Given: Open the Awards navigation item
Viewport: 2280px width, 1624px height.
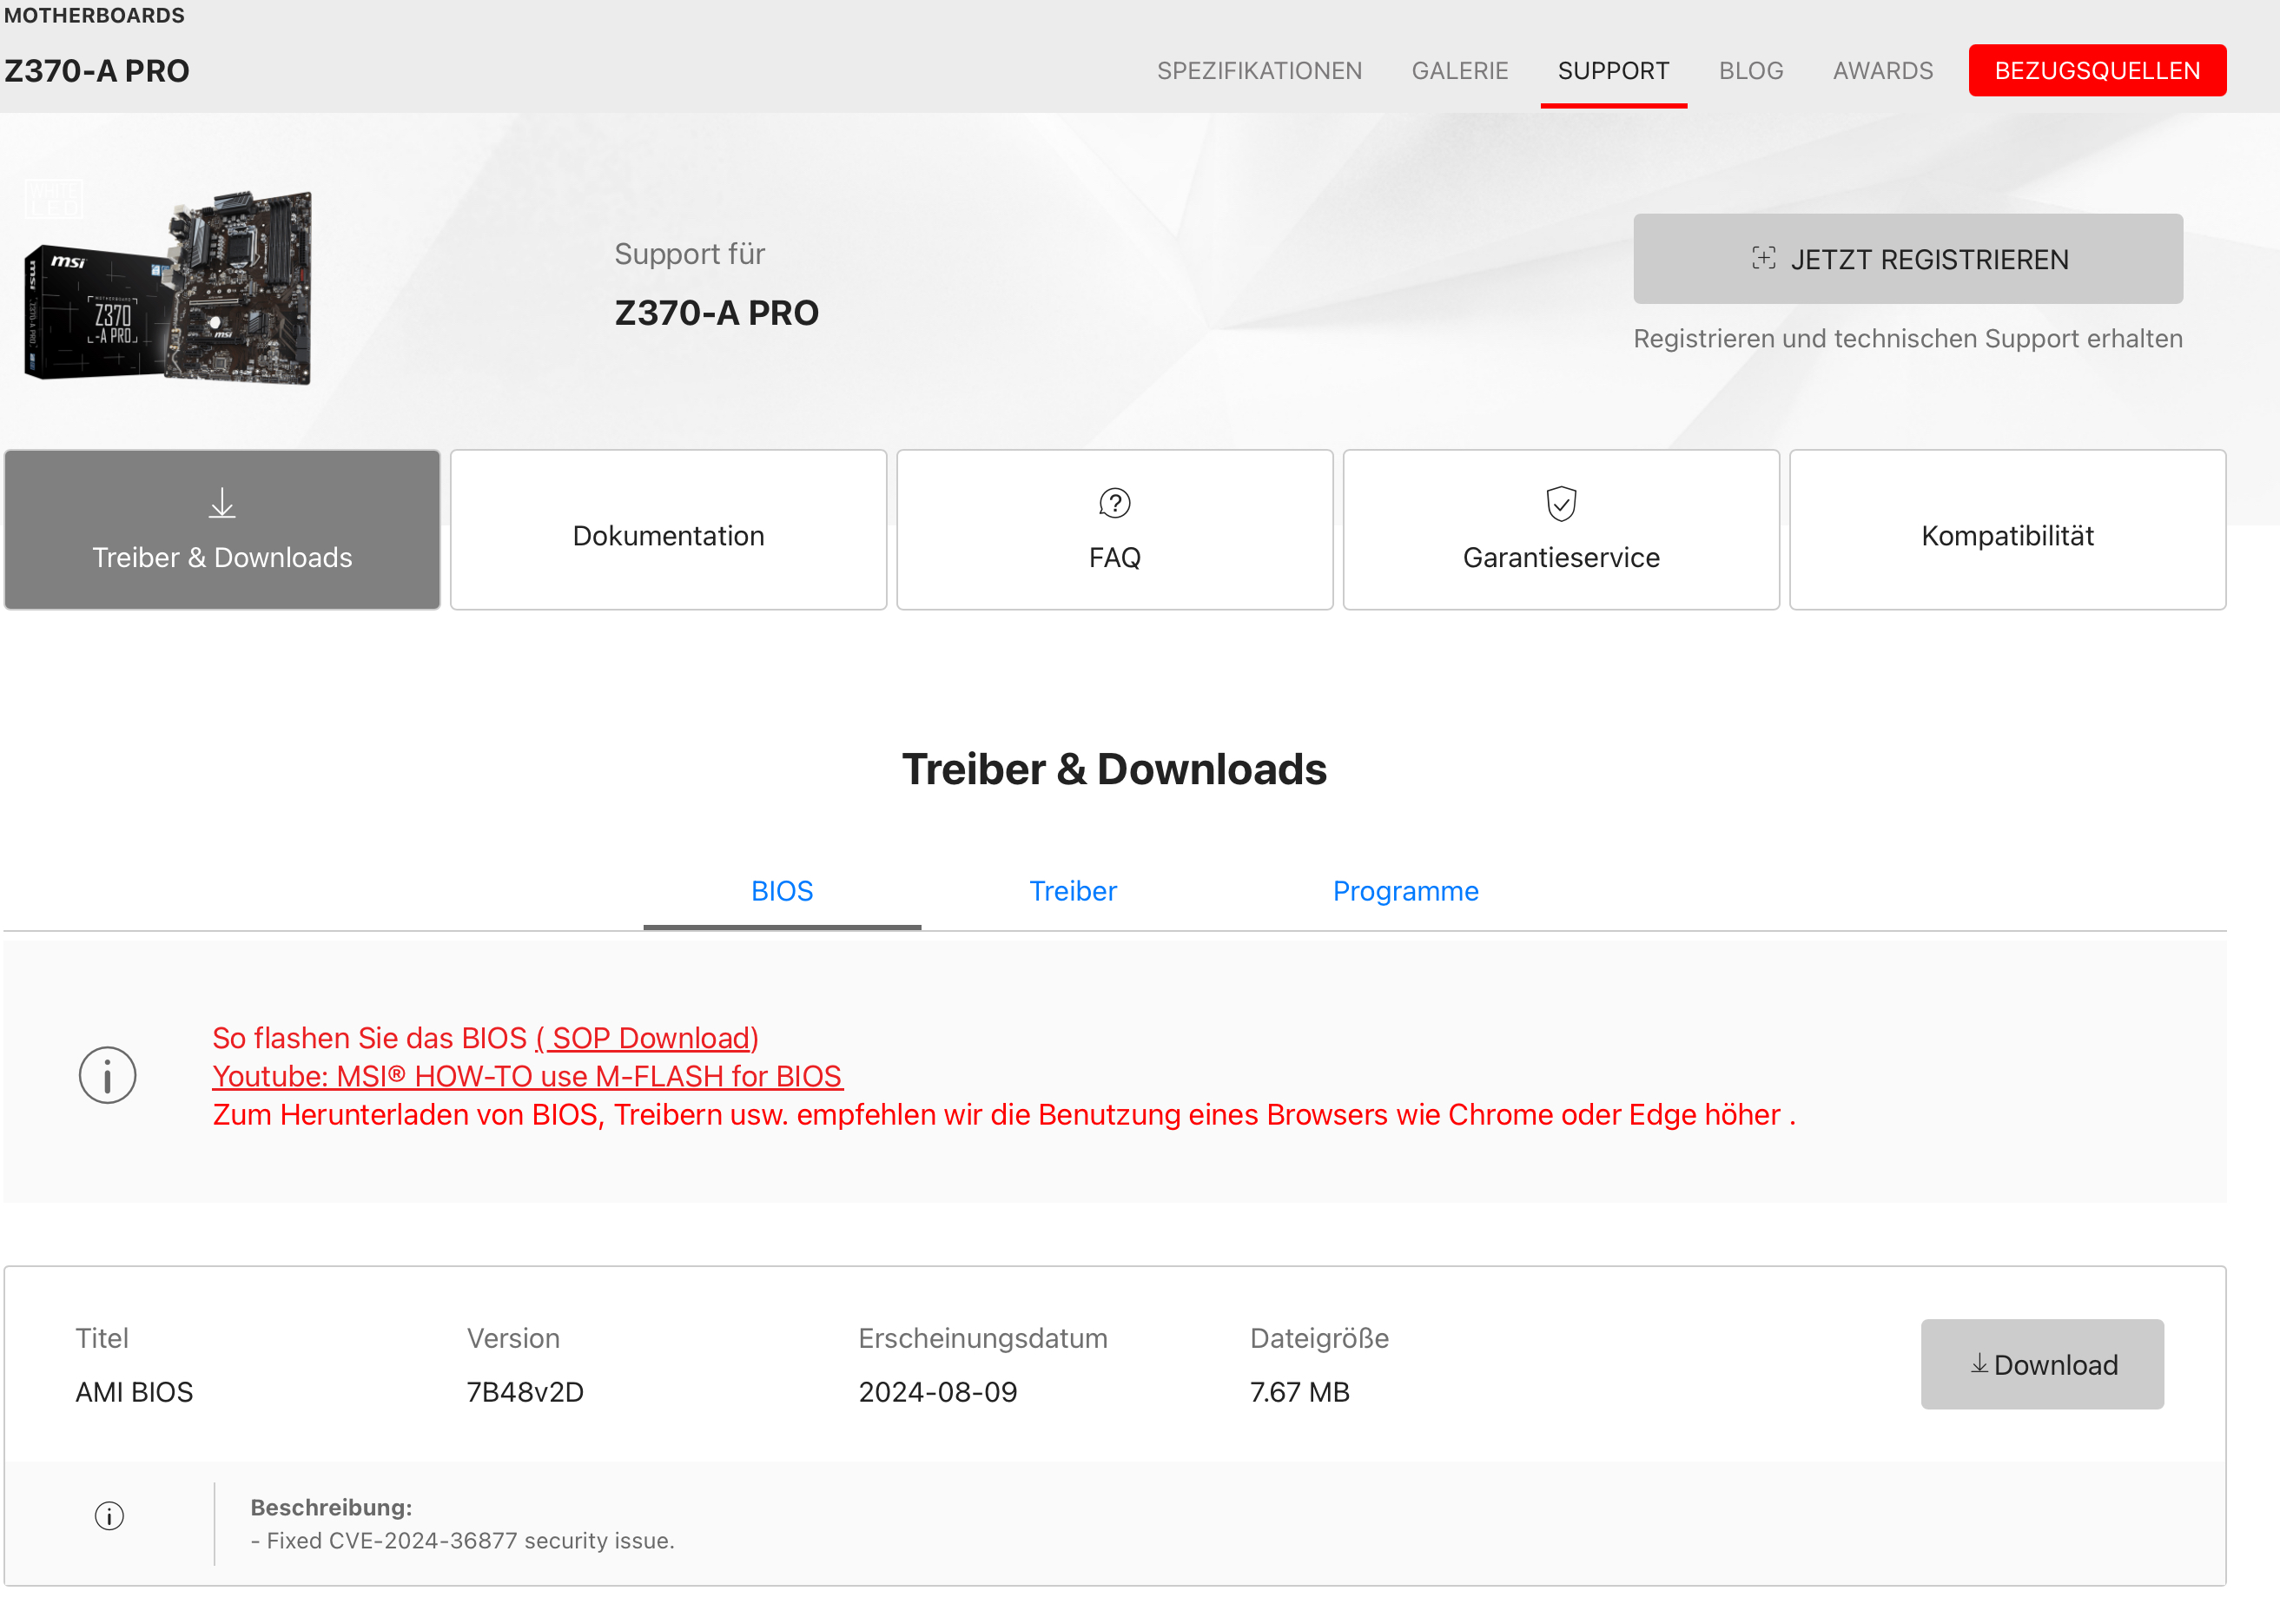Looking at the screenshot, I should pyautogui.click(x=1882, y=71).
